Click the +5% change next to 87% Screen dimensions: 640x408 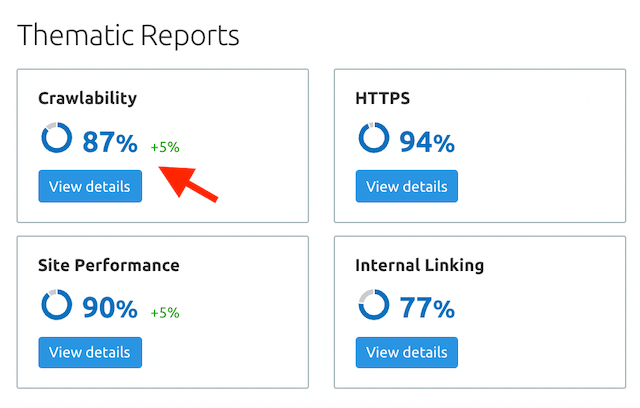165,147
